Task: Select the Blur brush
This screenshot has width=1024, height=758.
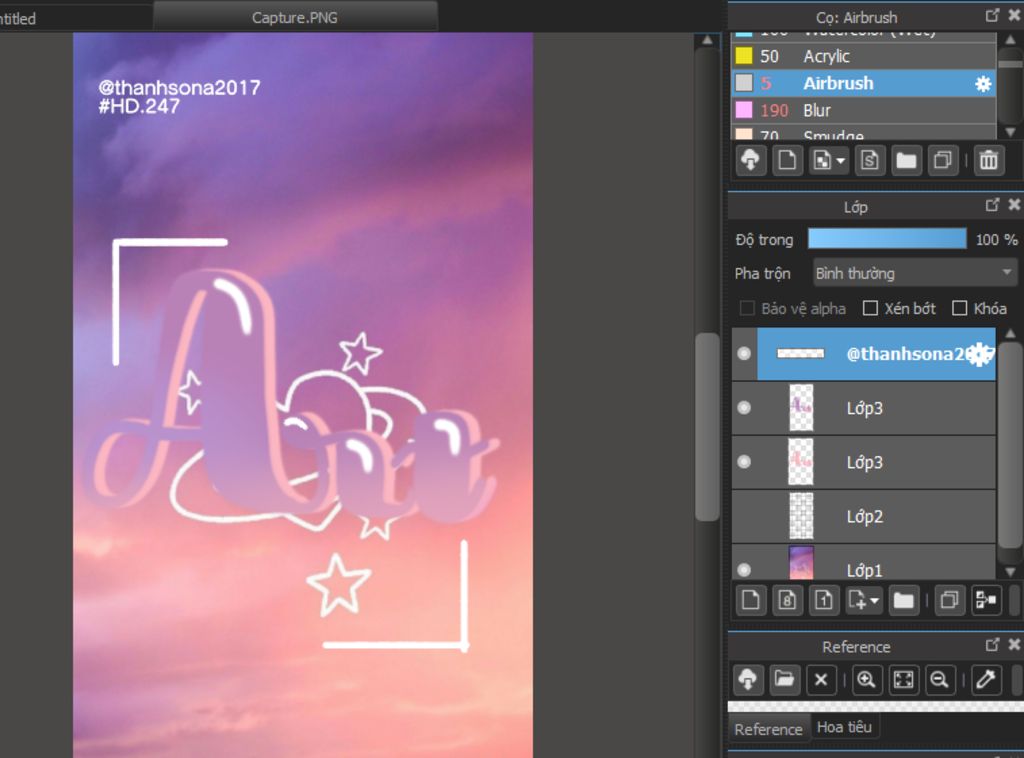Action: point(863,110)
